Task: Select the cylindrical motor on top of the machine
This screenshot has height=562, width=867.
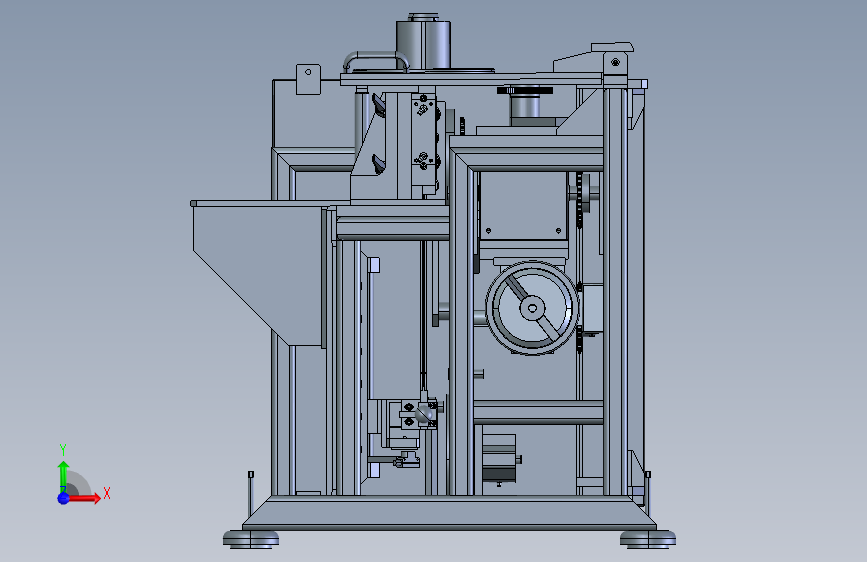Action: tap(423, 43)
